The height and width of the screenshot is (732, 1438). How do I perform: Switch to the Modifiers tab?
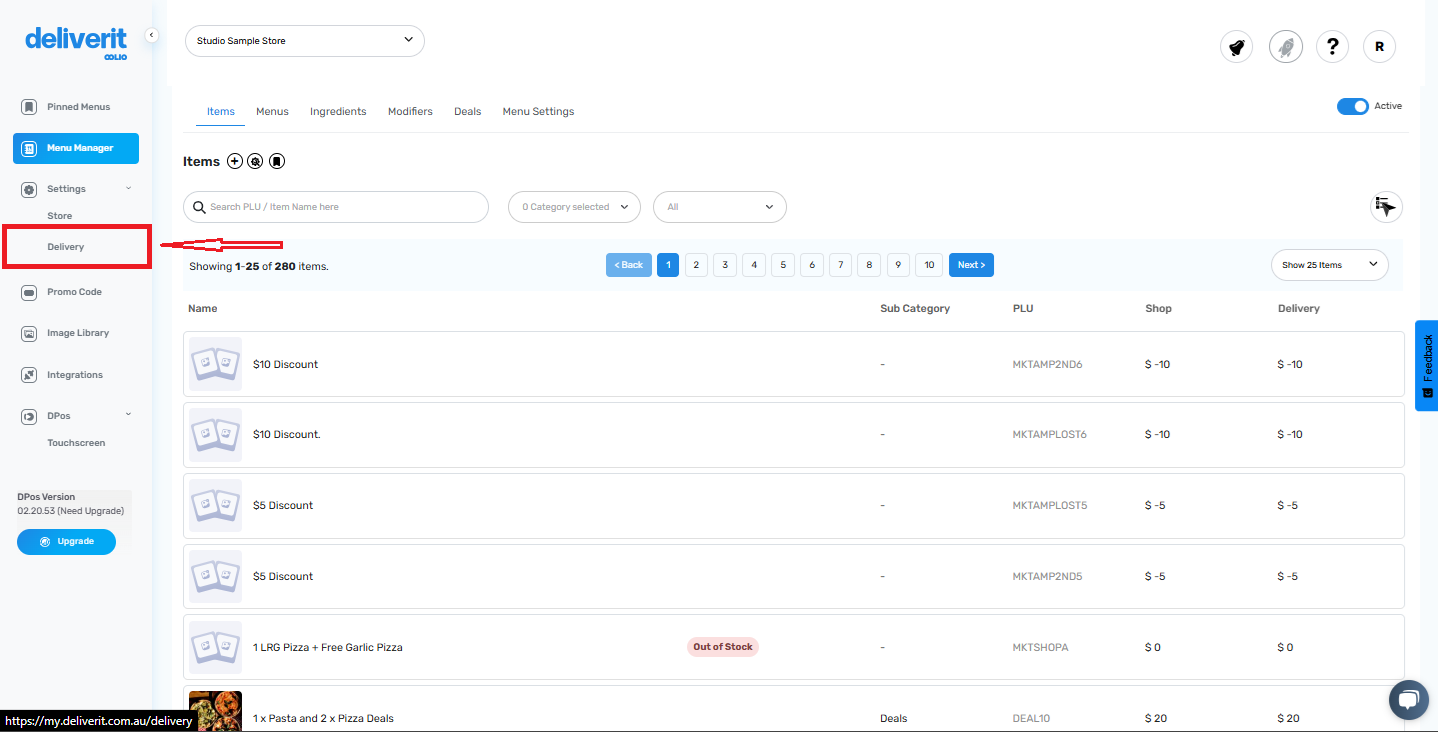[410, 111]
